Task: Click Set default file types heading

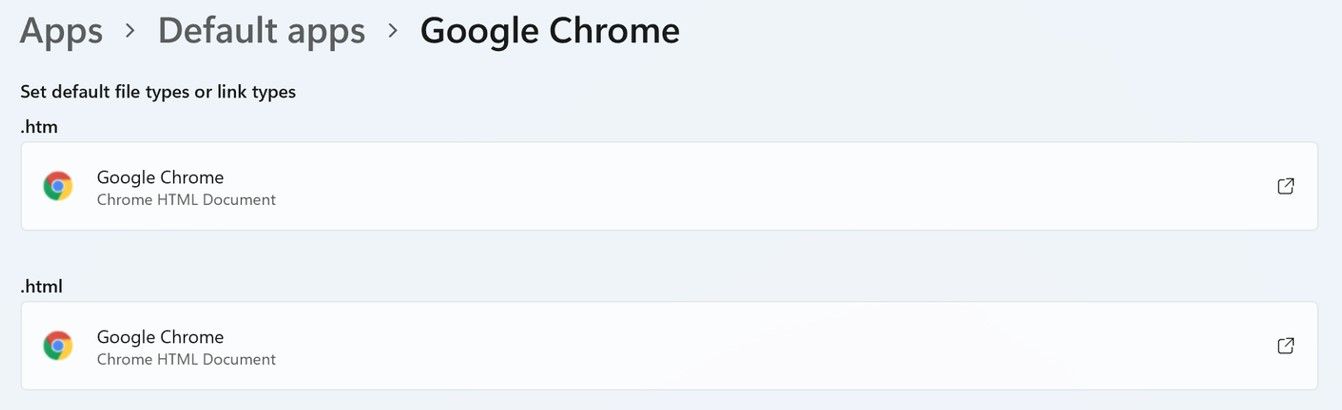Action: (x=158, y=92)
